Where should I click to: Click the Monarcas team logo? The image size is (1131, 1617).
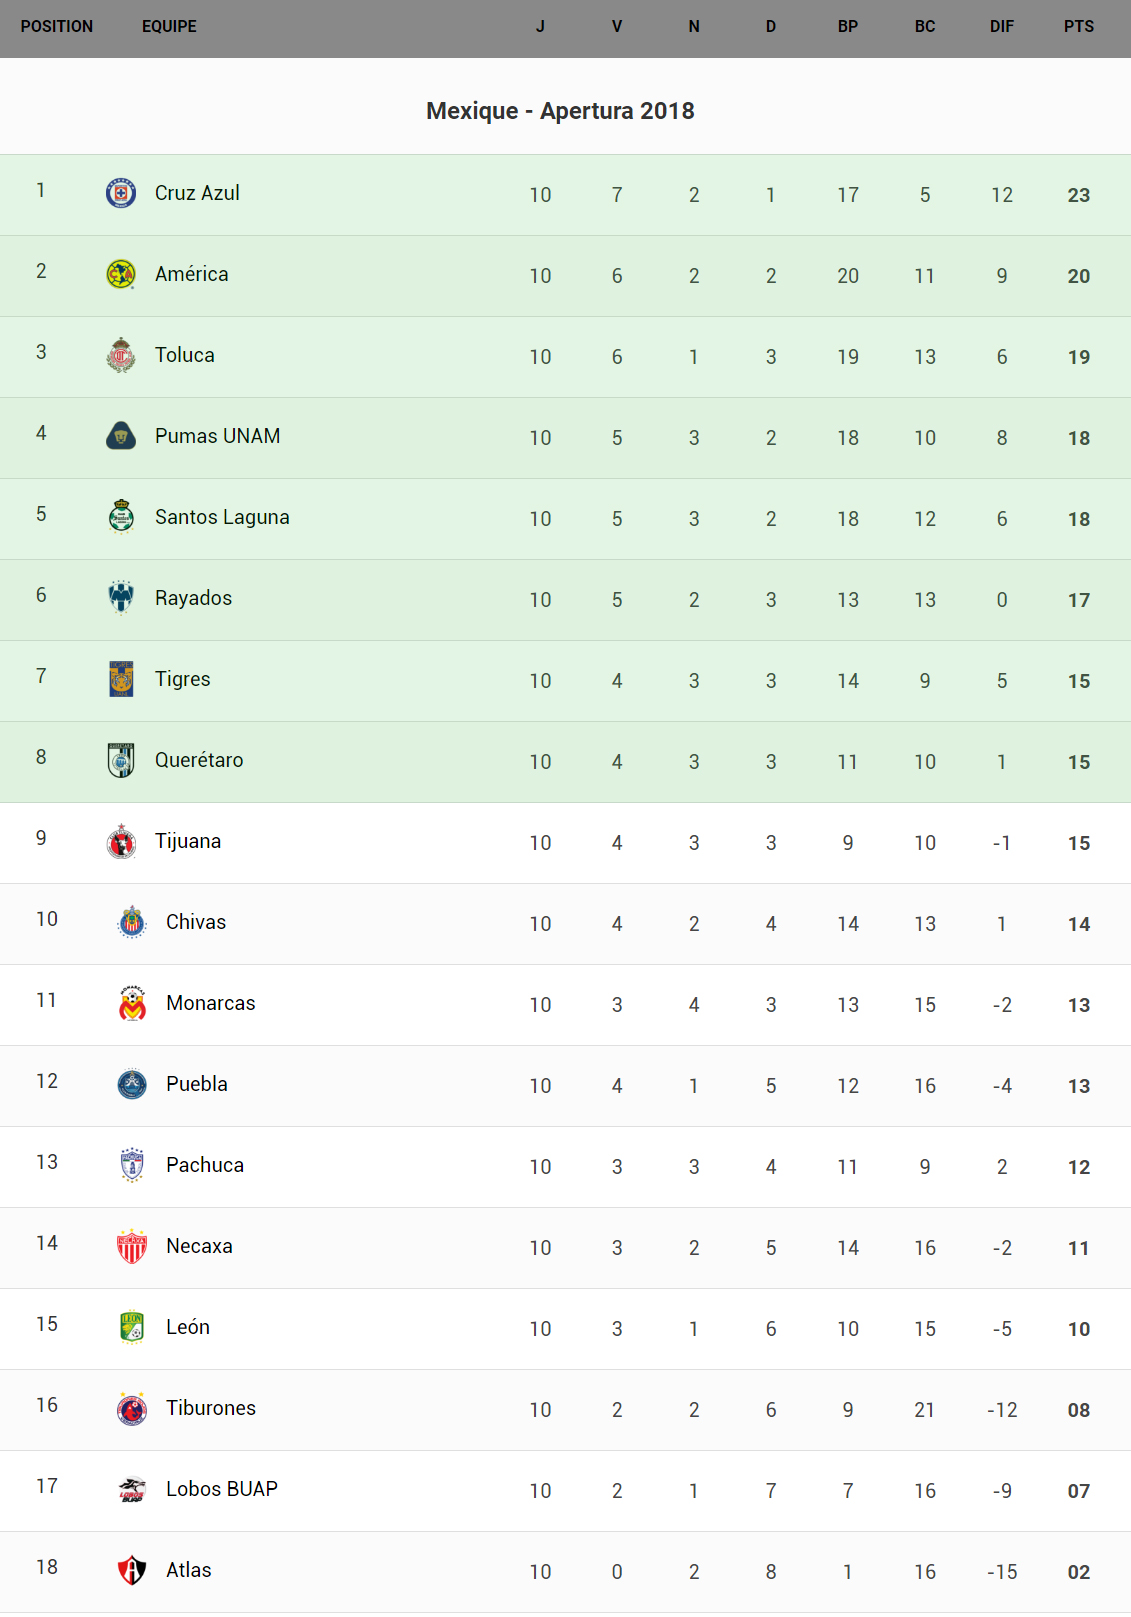point(132,1003)
